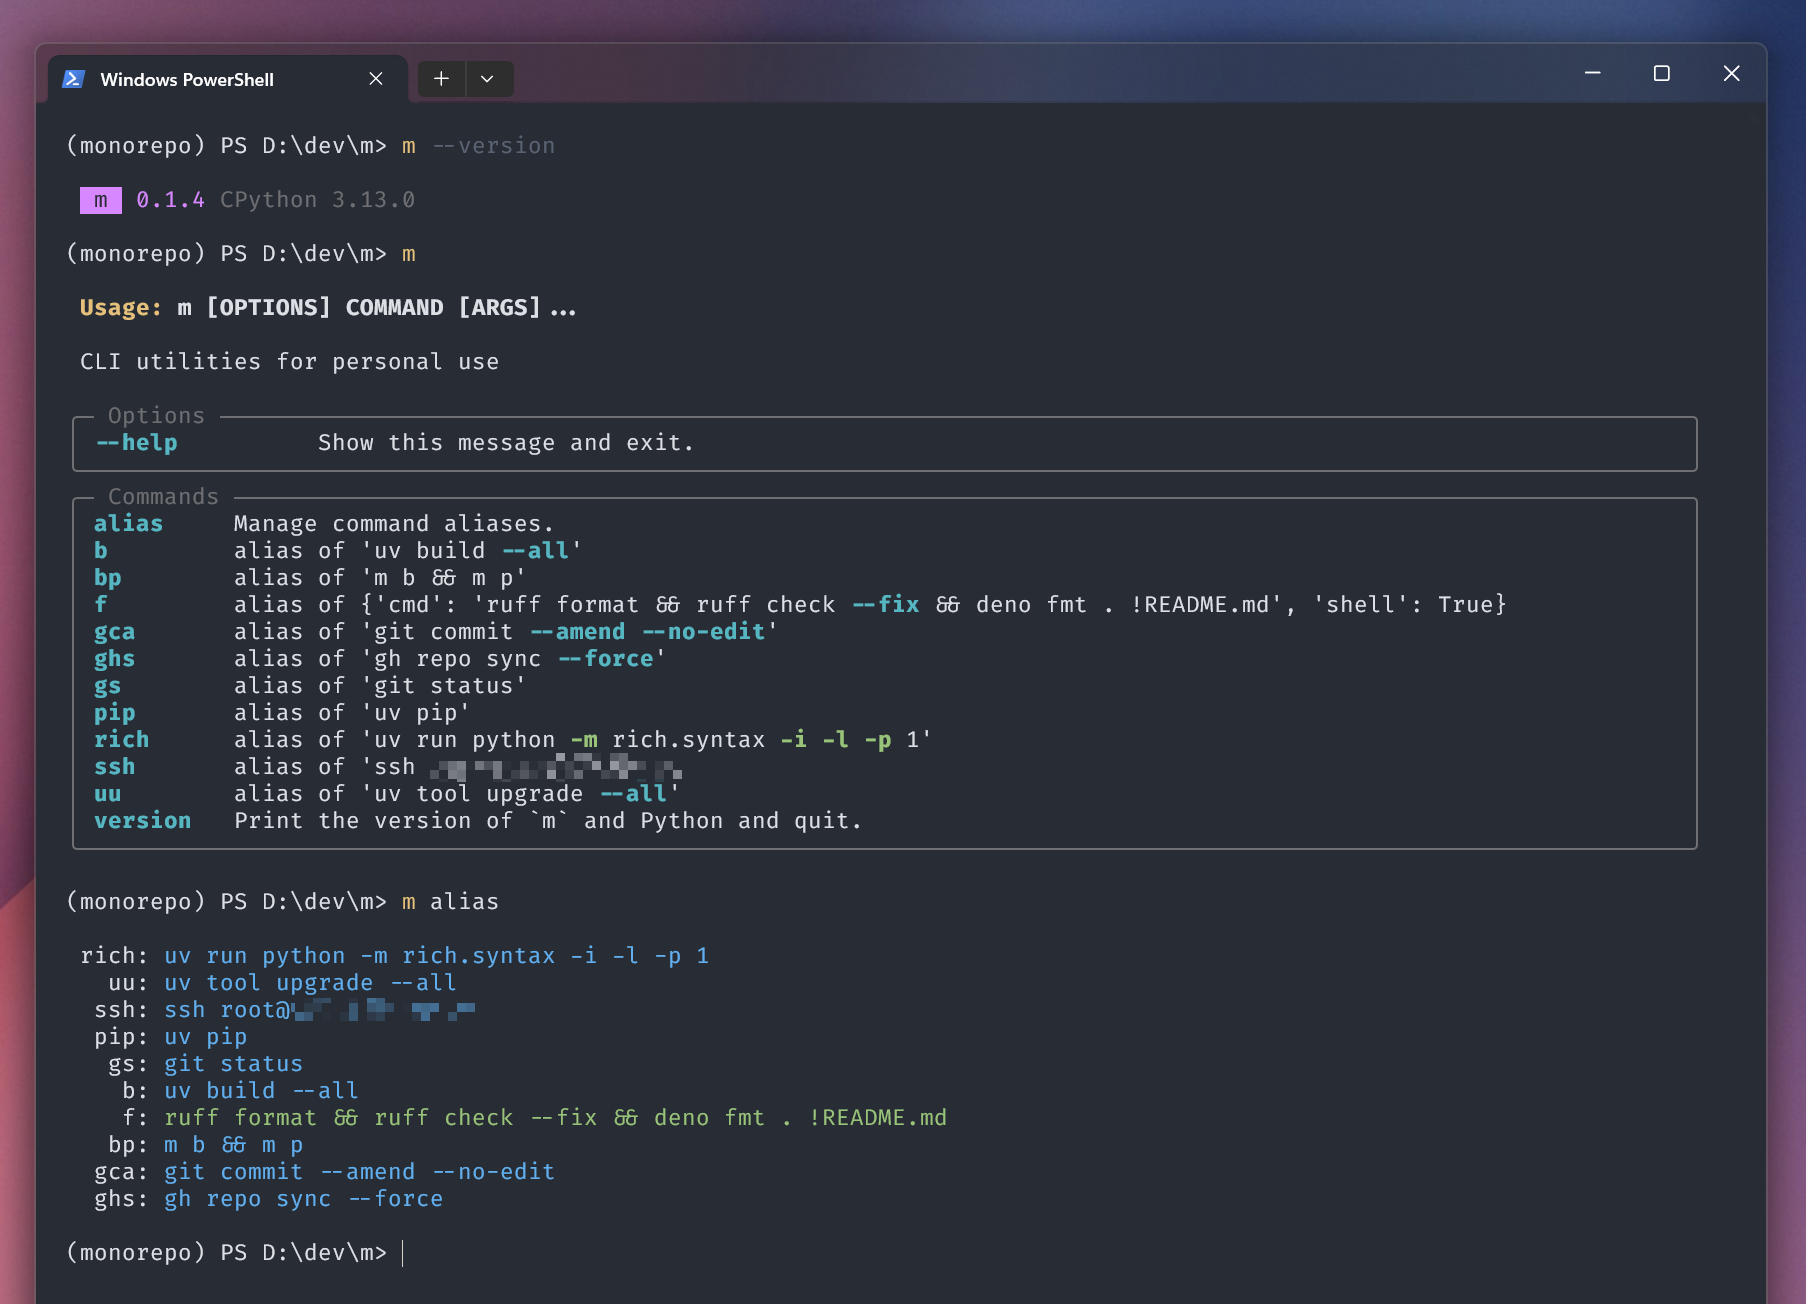The height and width of the screenshot is (1304, 1806).
Task: Click the 'Commands' panel heading
Action: click(163, 497)
